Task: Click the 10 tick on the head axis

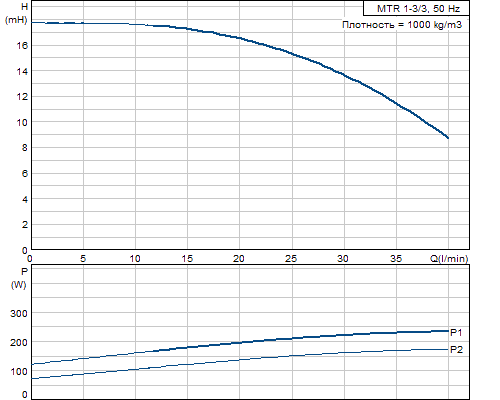Action: click(23, 122)
